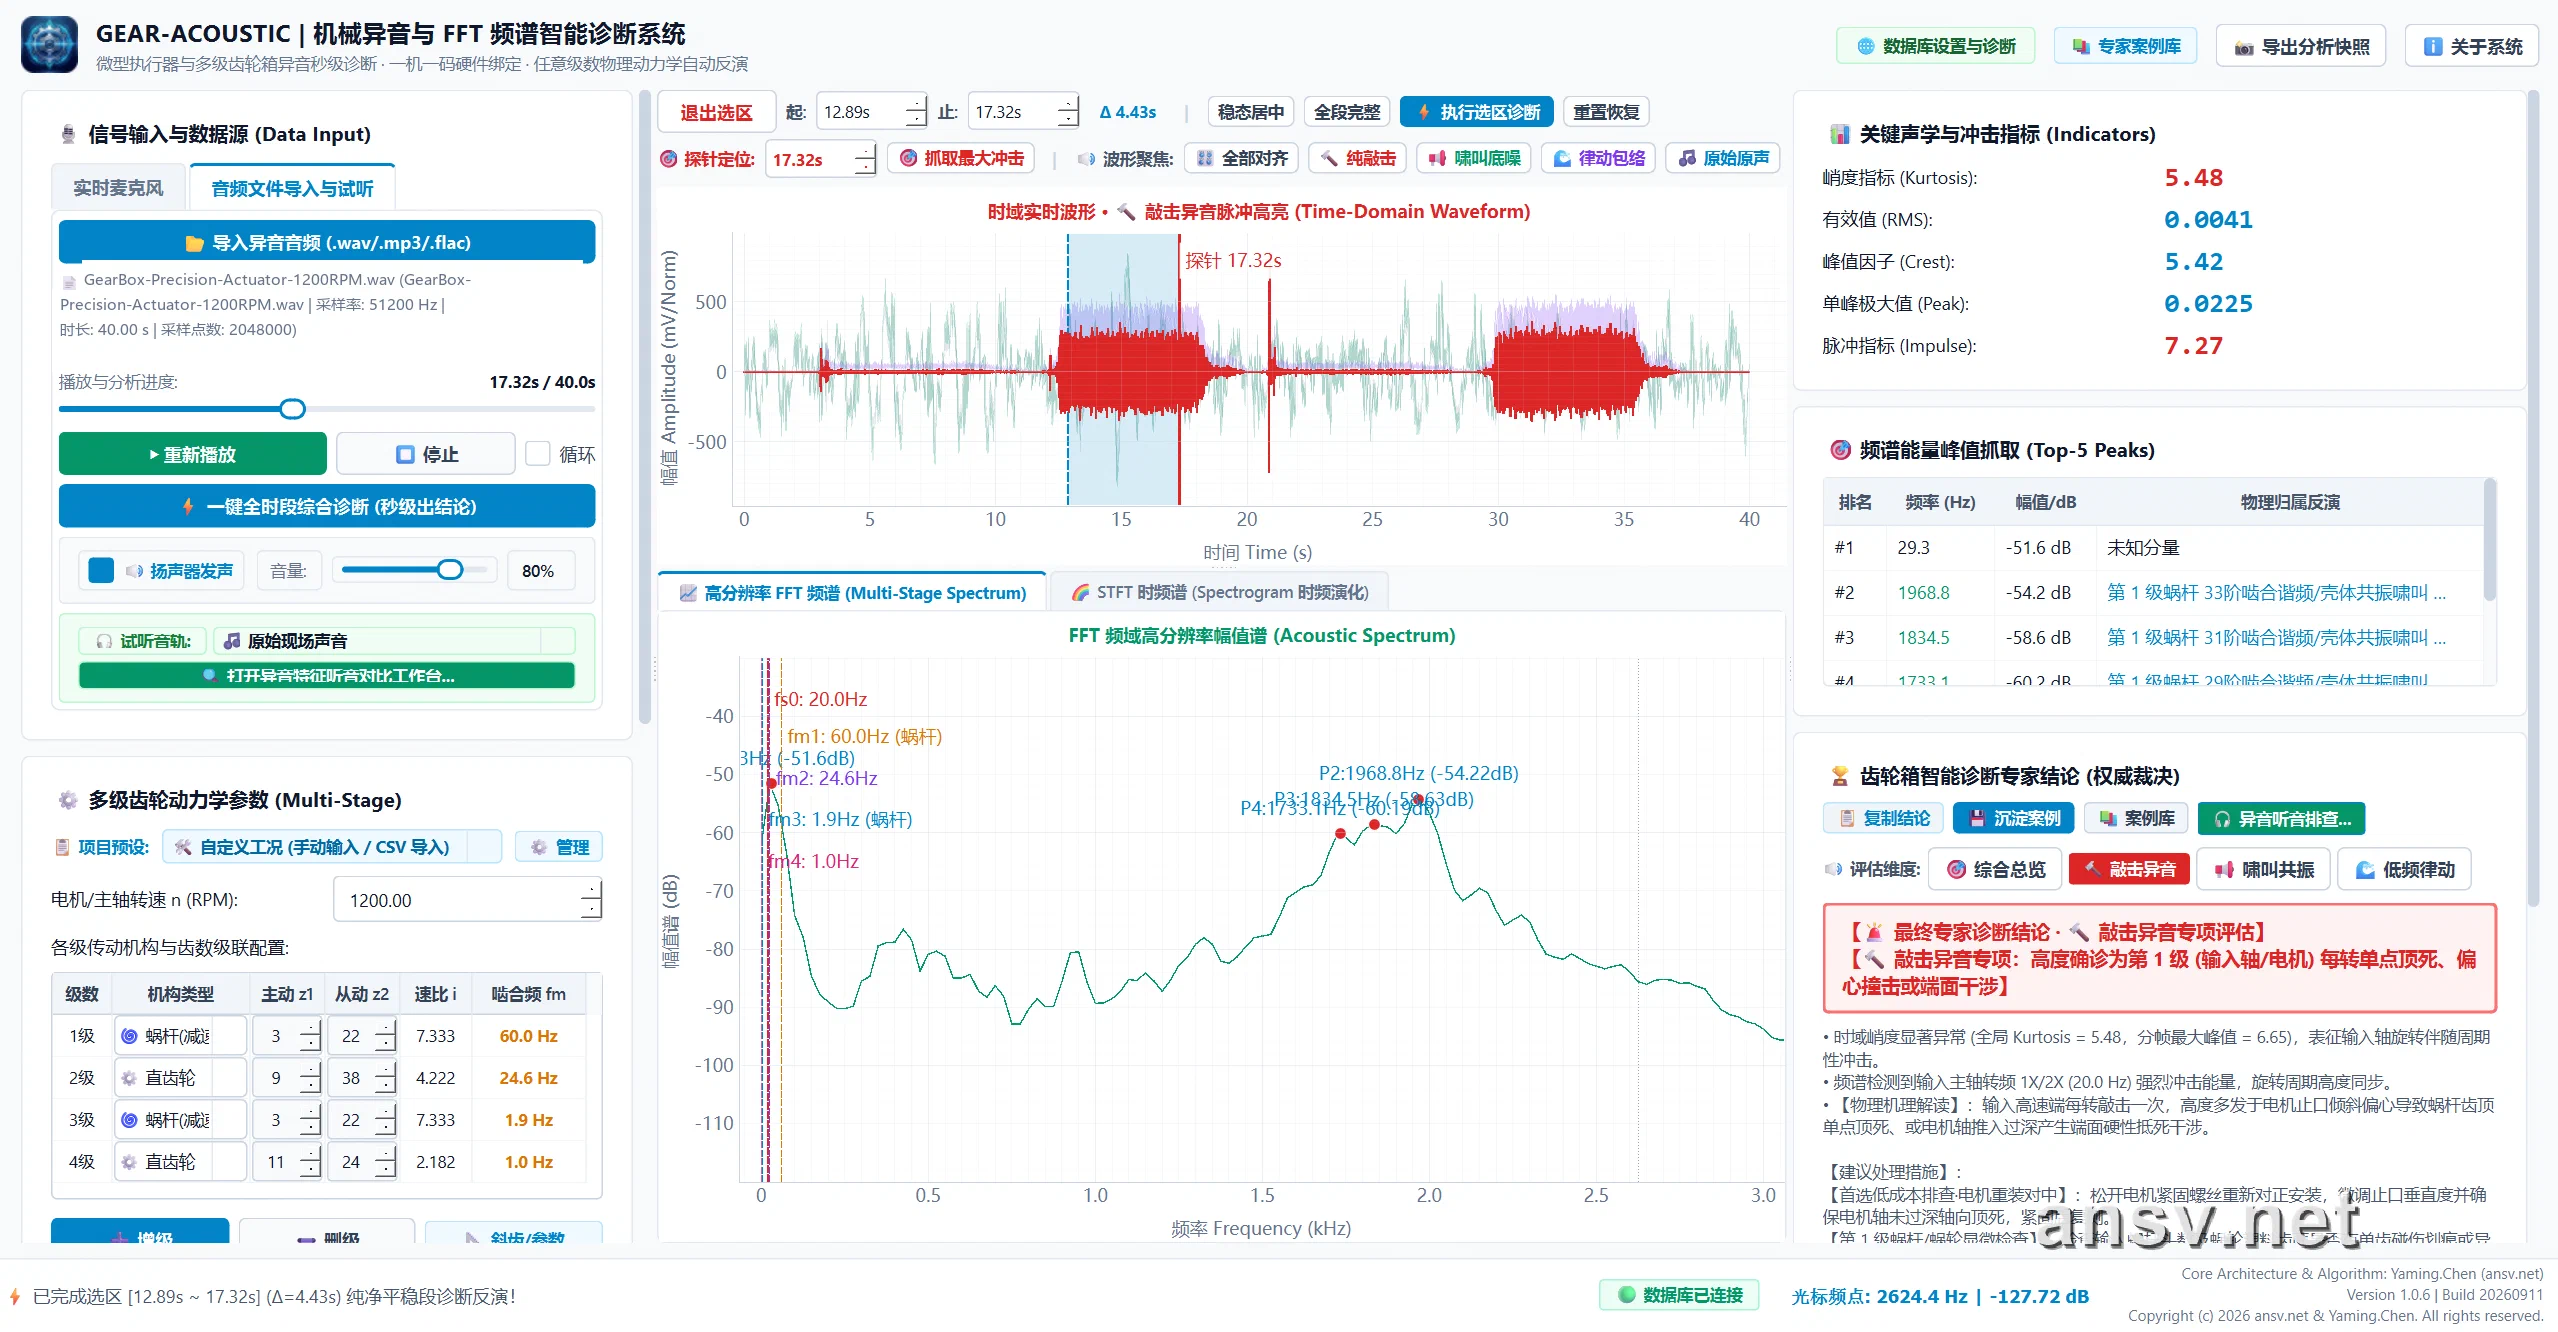2558x1332 pixels.
Task: Choose the 律动包络 envelope focus
Action: (1598, 159)
